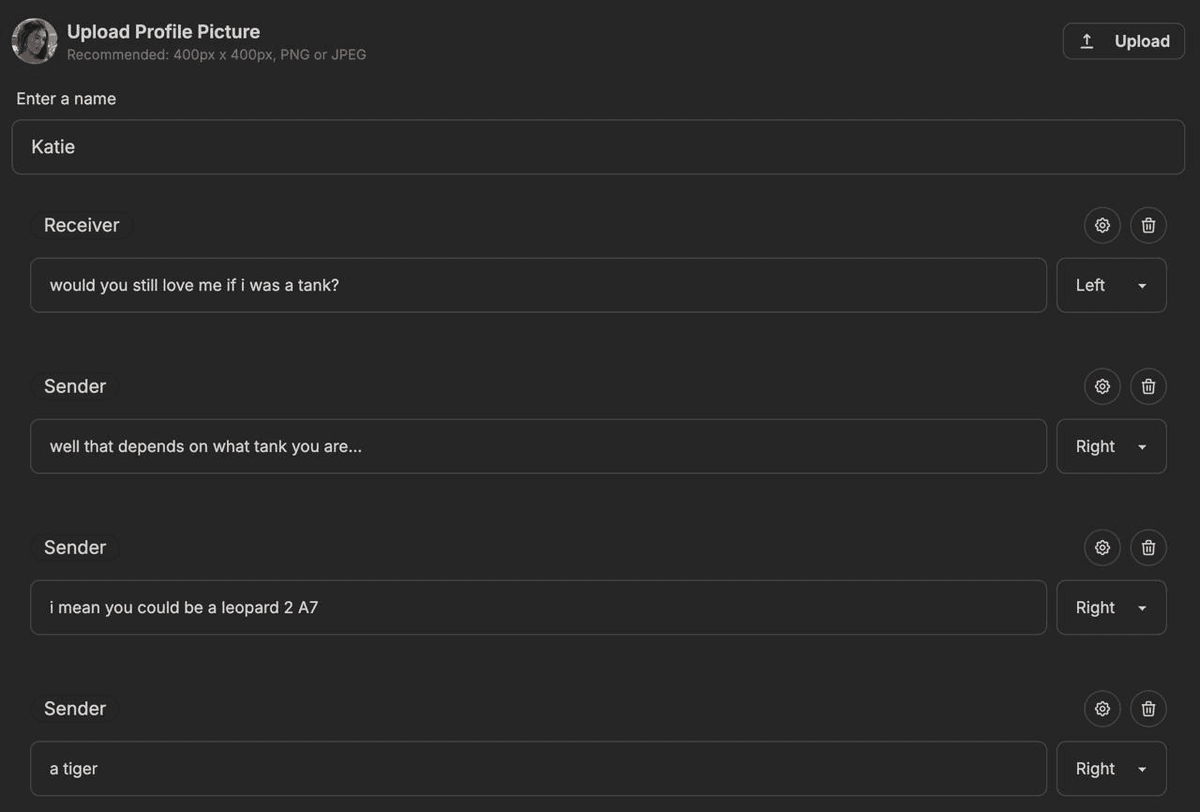This screenshot has width=1200, height=812.
Task: Edit the 'would you still love me' message
Action: (x=538, y=285)
